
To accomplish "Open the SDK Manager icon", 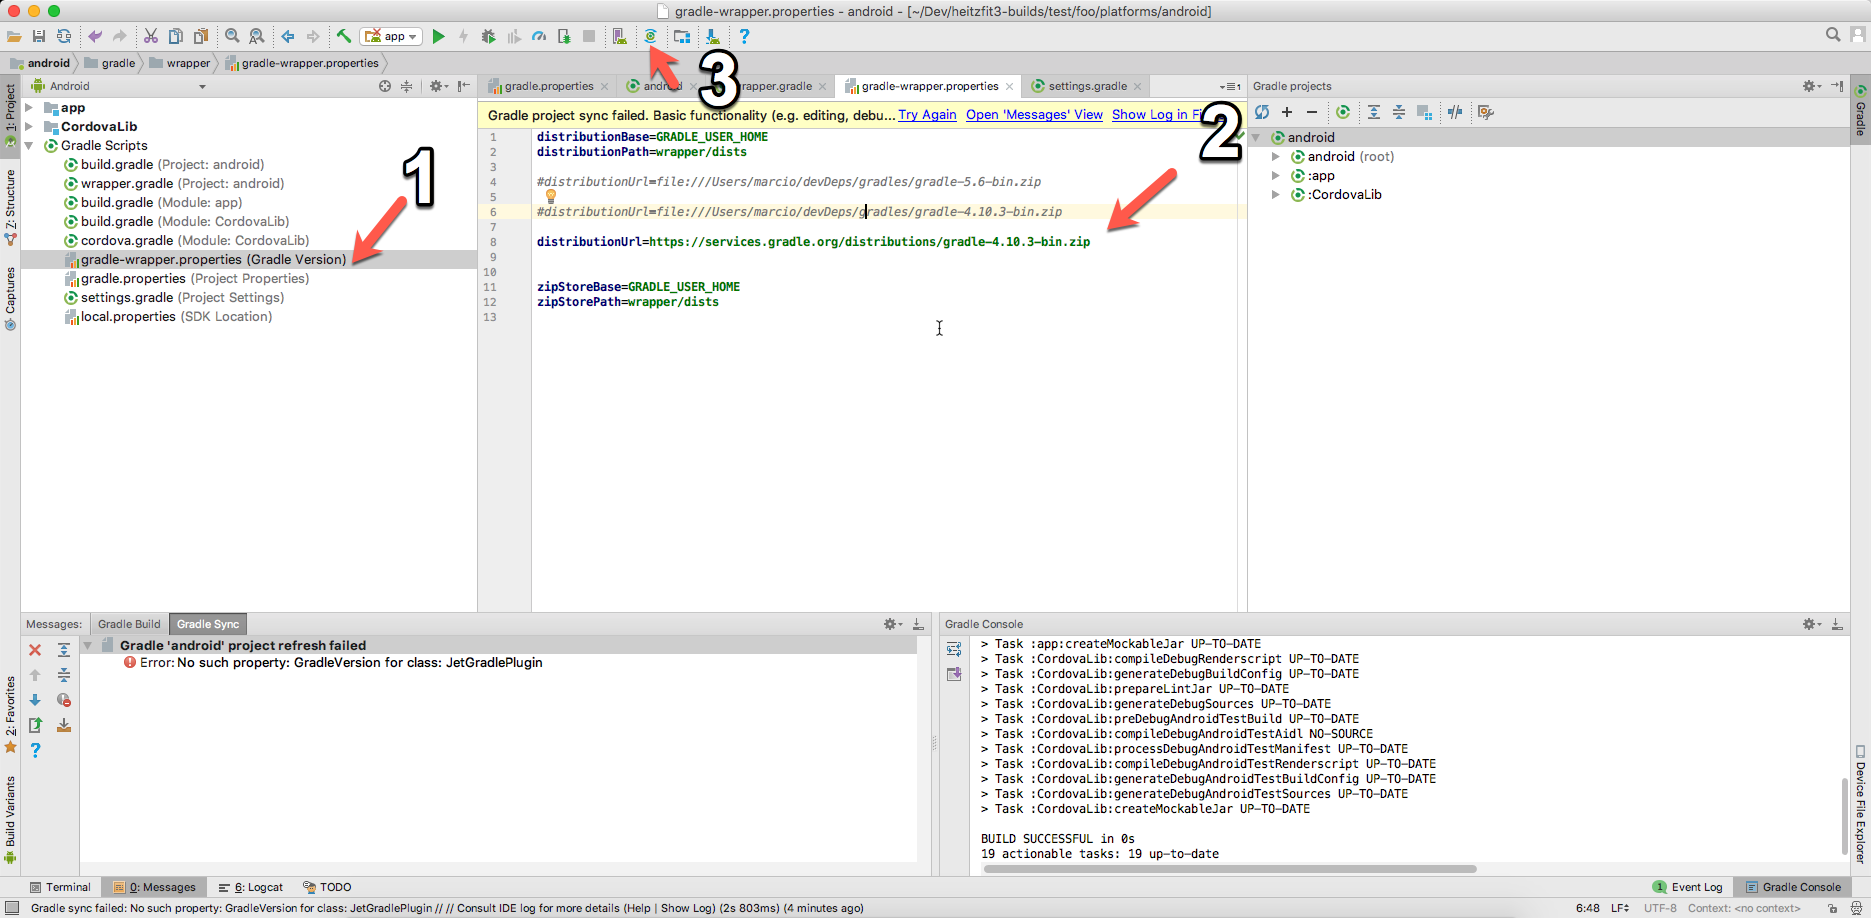I will (713, 36).
